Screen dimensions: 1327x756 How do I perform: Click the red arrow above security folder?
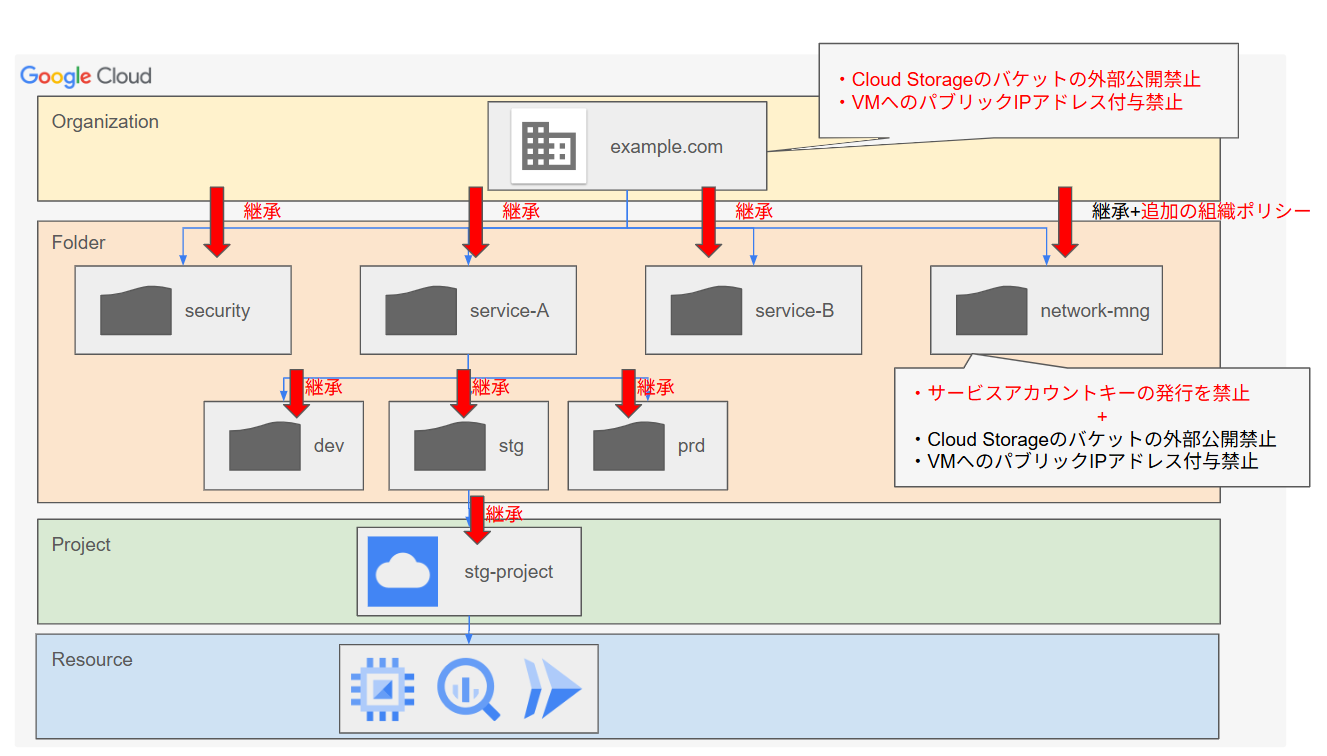point(217,220)
